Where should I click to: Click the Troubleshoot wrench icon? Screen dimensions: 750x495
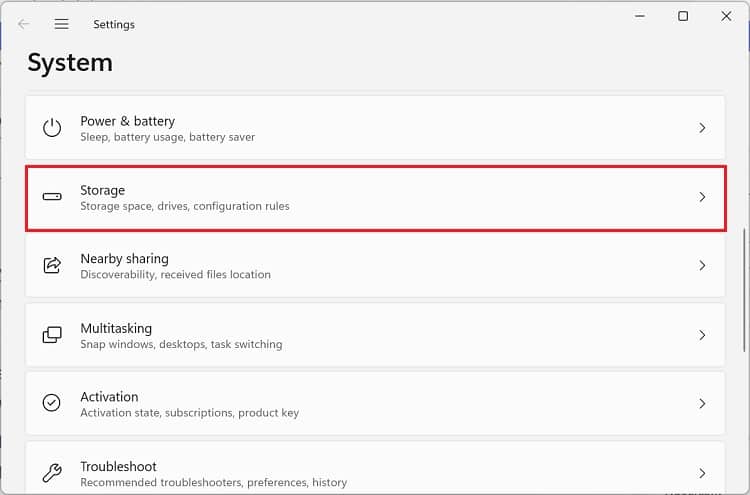(x=52, y=473)
